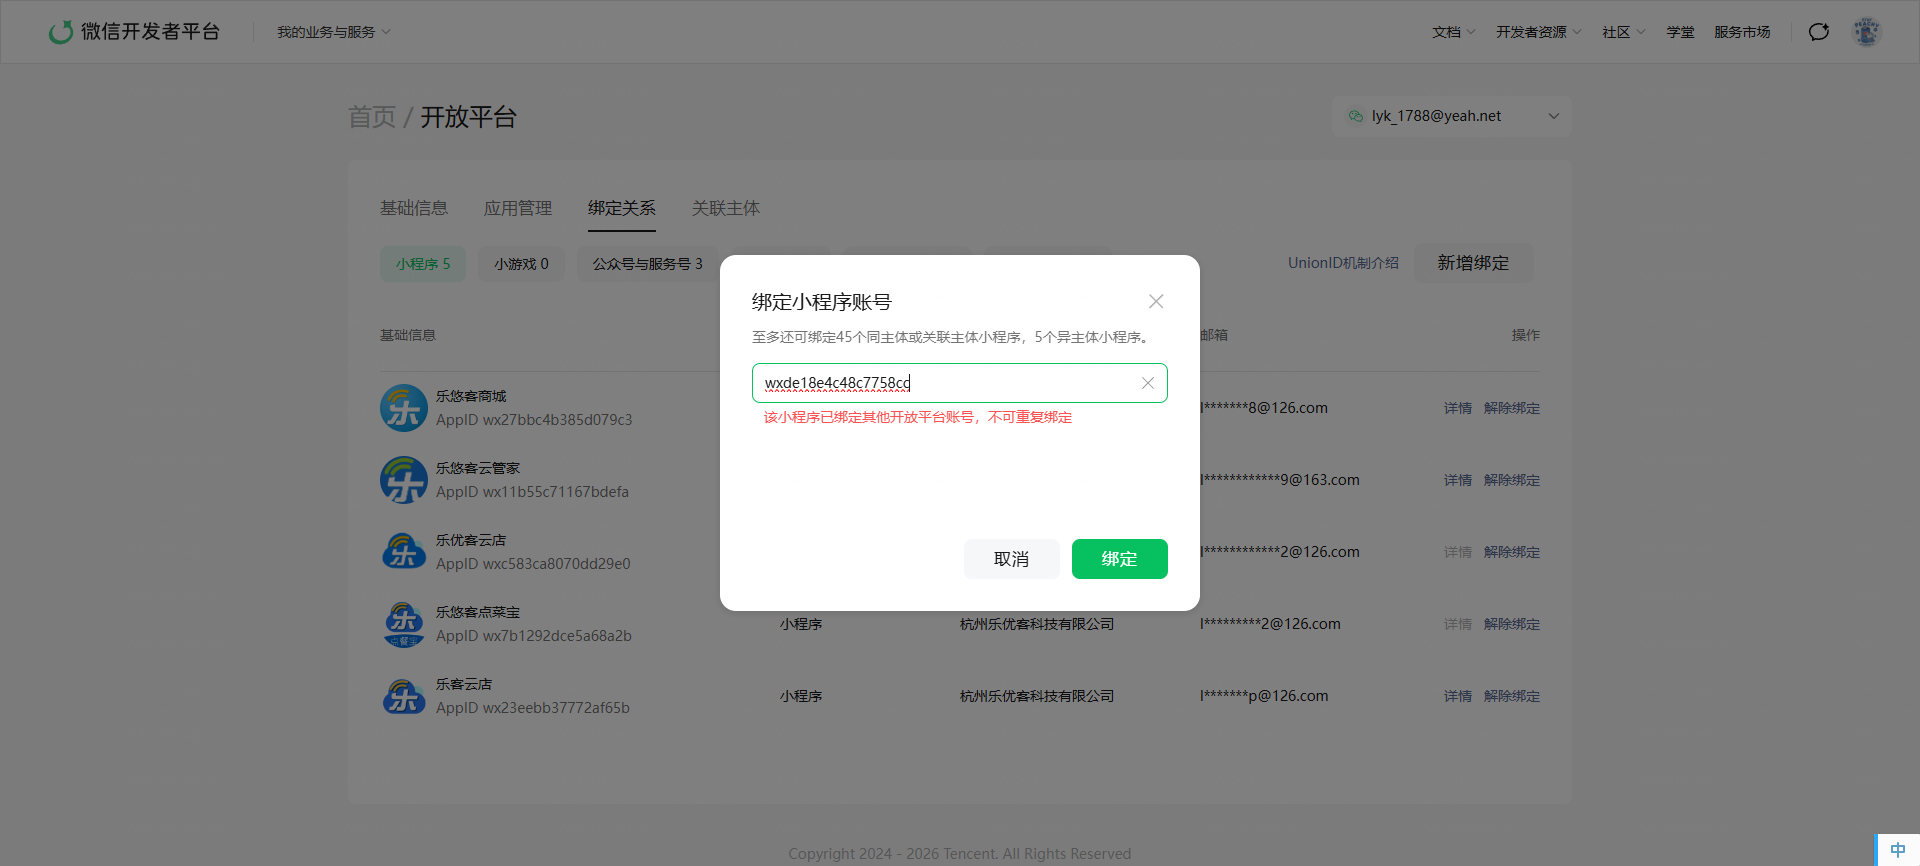
Task: Open the 学堂 menu item
Action: tap(1680, 32)
